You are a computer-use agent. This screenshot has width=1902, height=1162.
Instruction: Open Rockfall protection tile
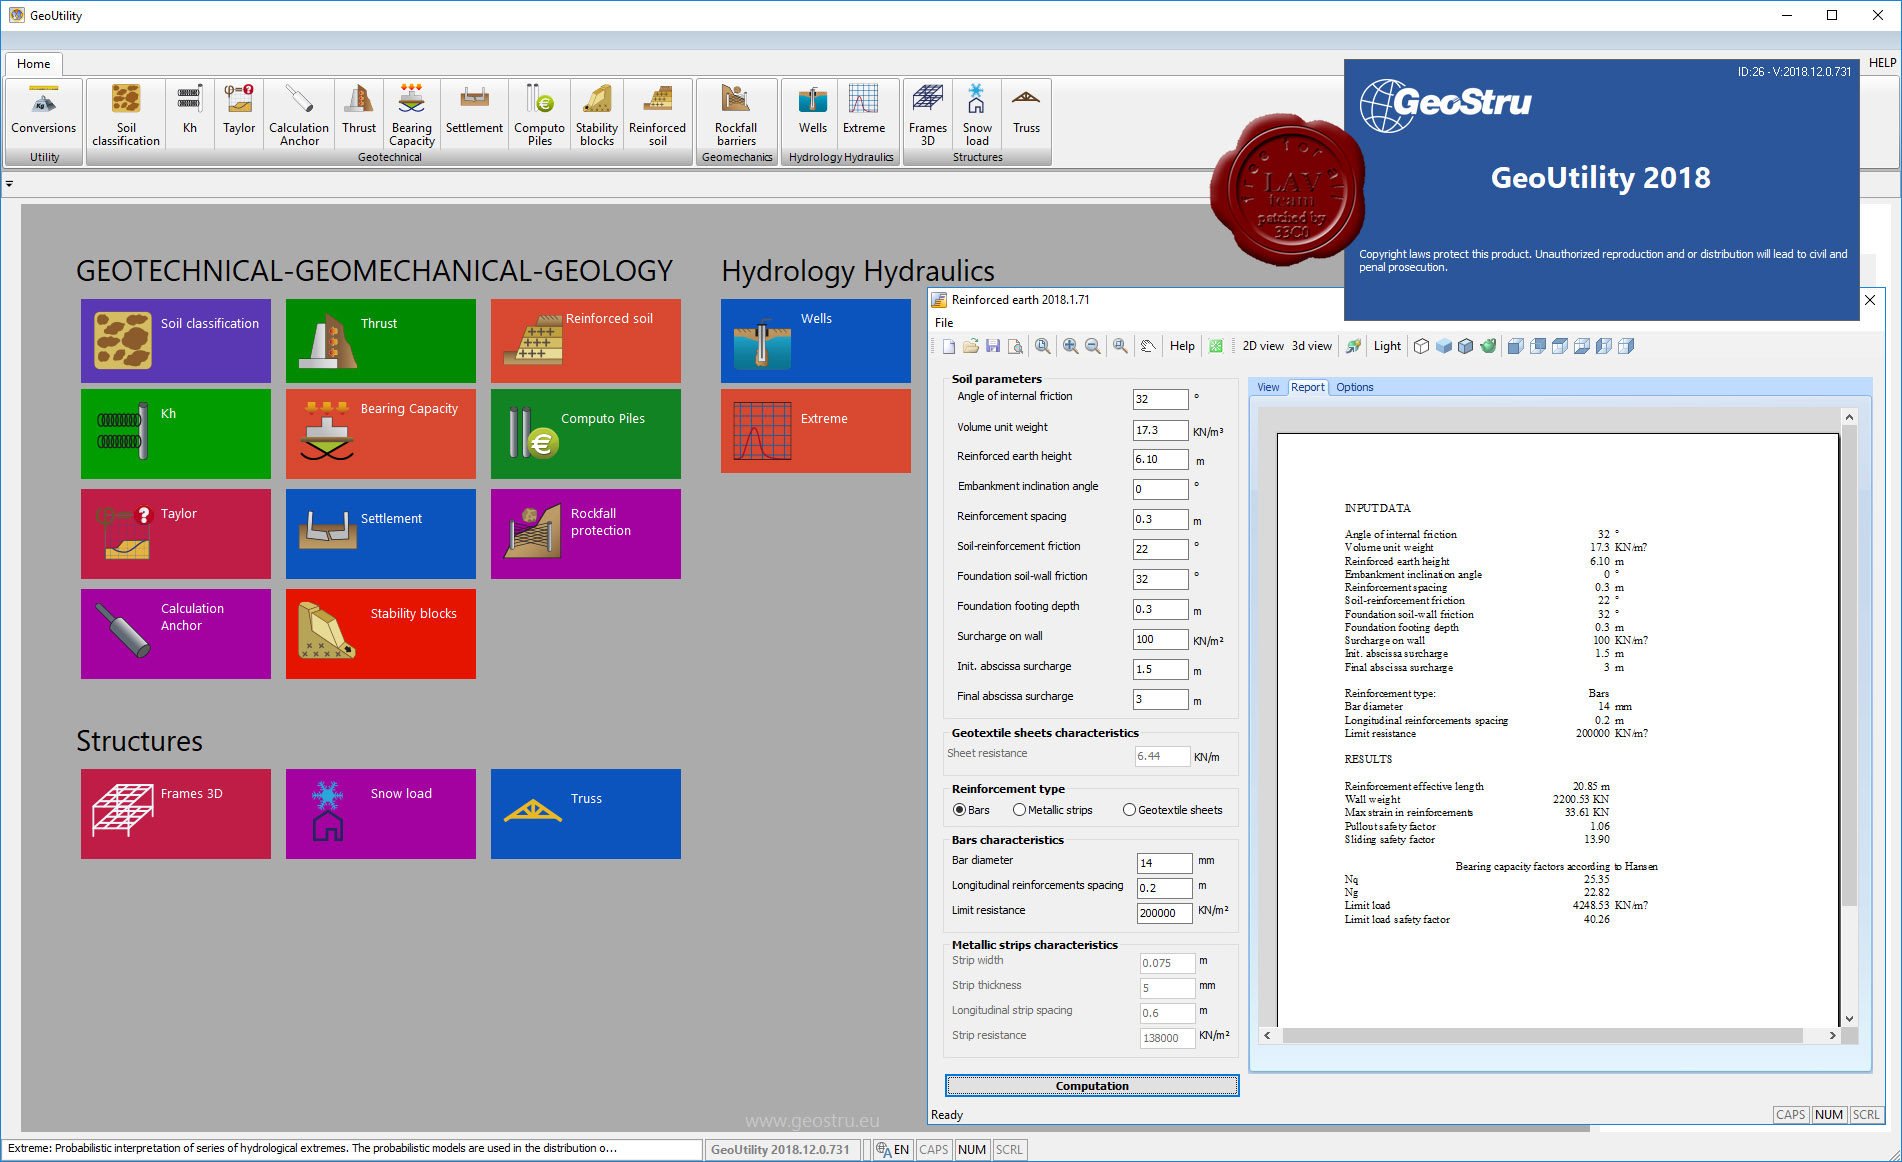click(586, 534)
